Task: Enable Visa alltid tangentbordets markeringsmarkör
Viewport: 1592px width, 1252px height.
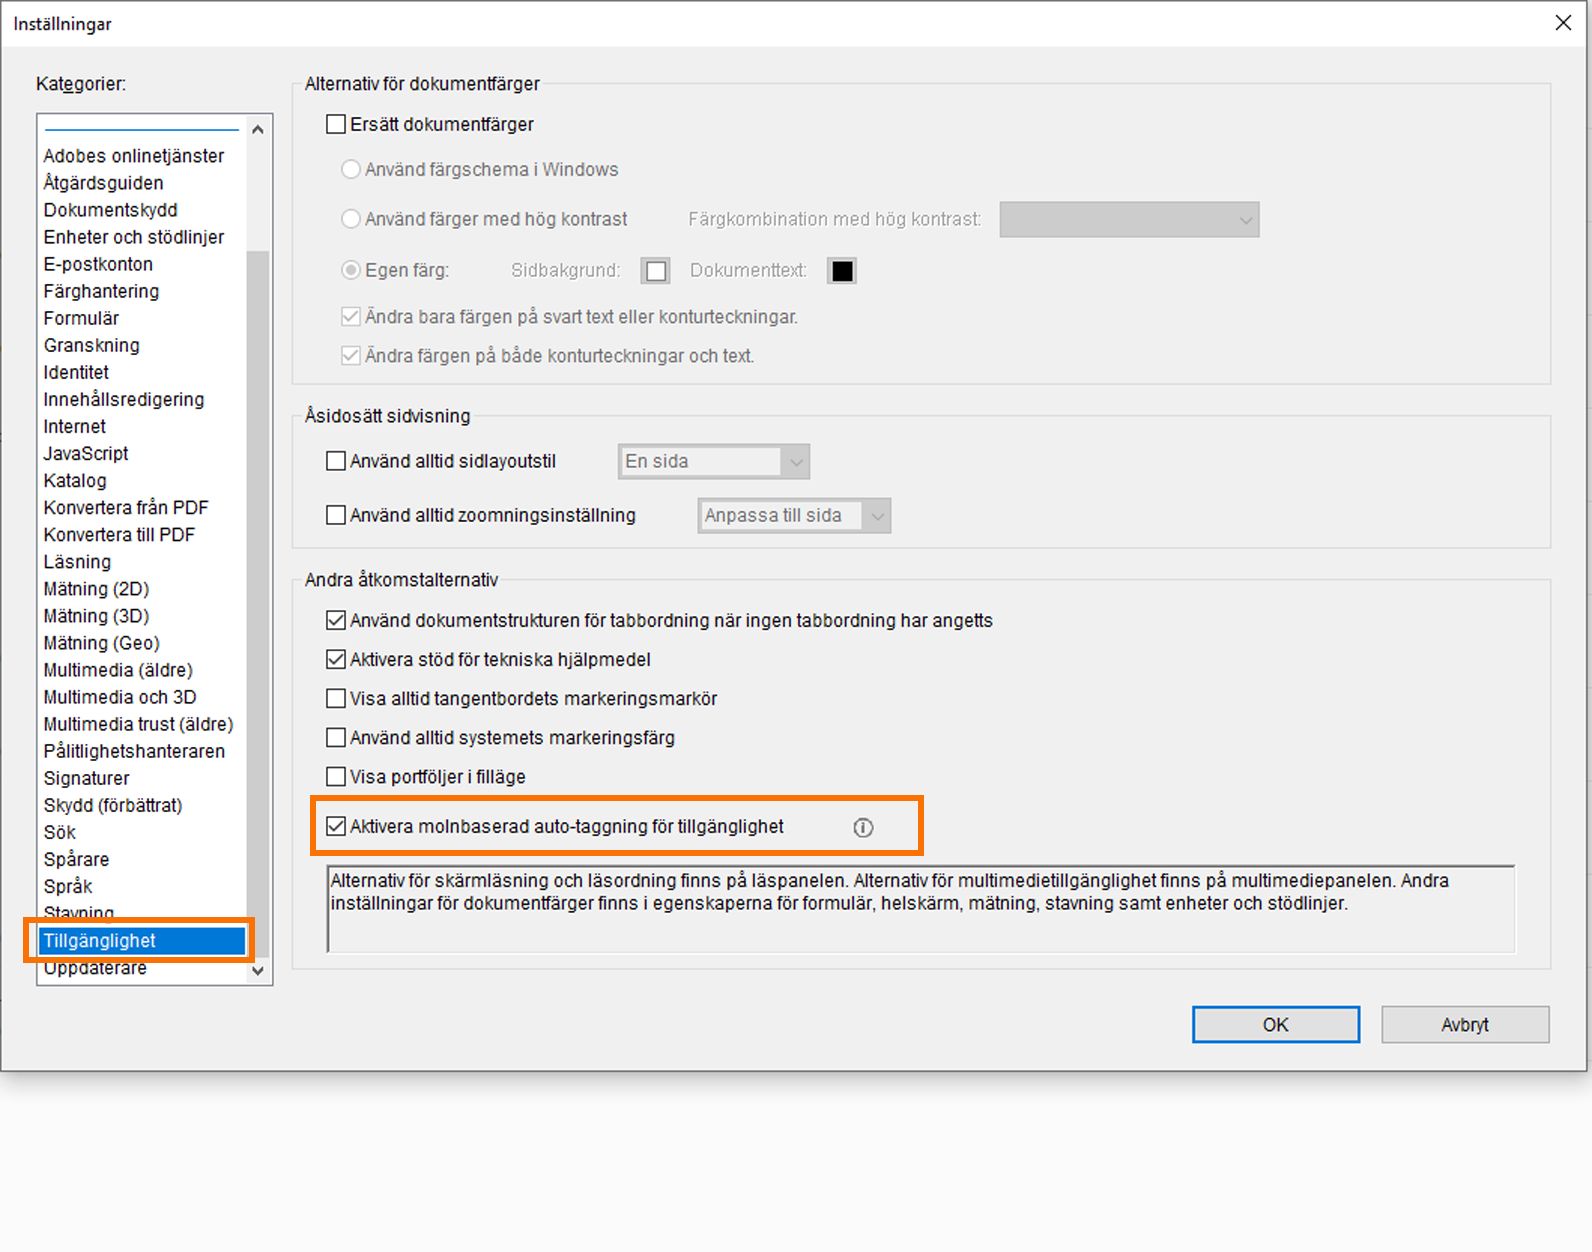Action: click(336, 699)
